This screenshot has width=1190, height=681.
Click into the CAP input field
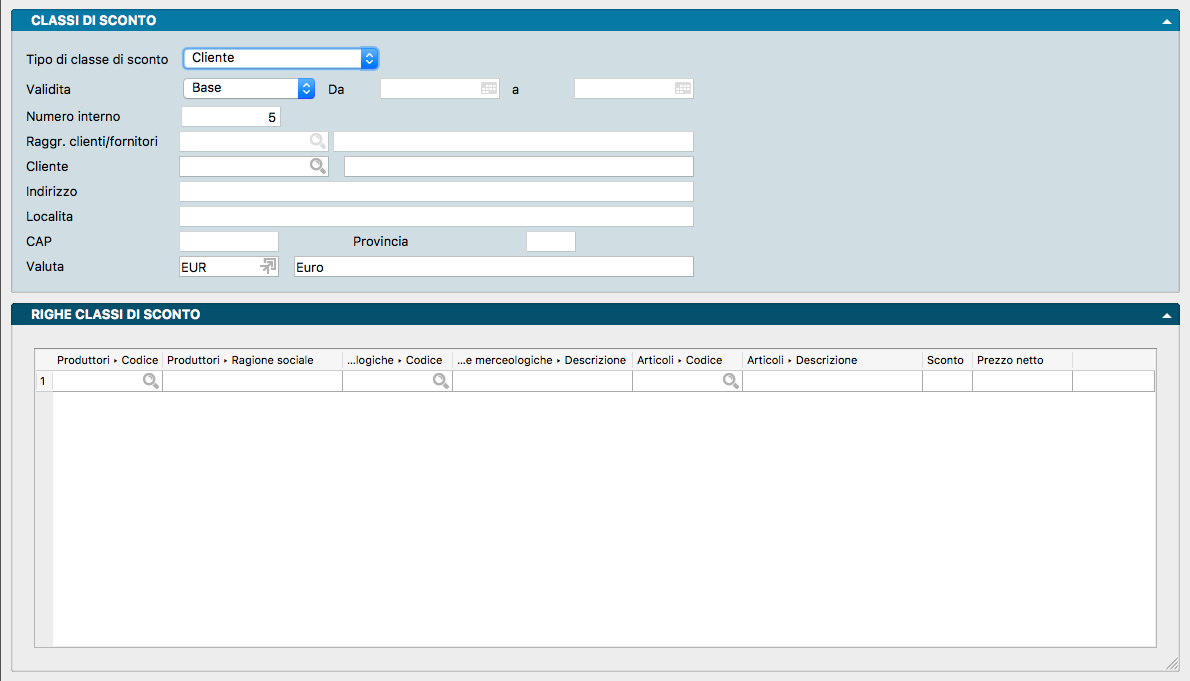coord(228,241)
